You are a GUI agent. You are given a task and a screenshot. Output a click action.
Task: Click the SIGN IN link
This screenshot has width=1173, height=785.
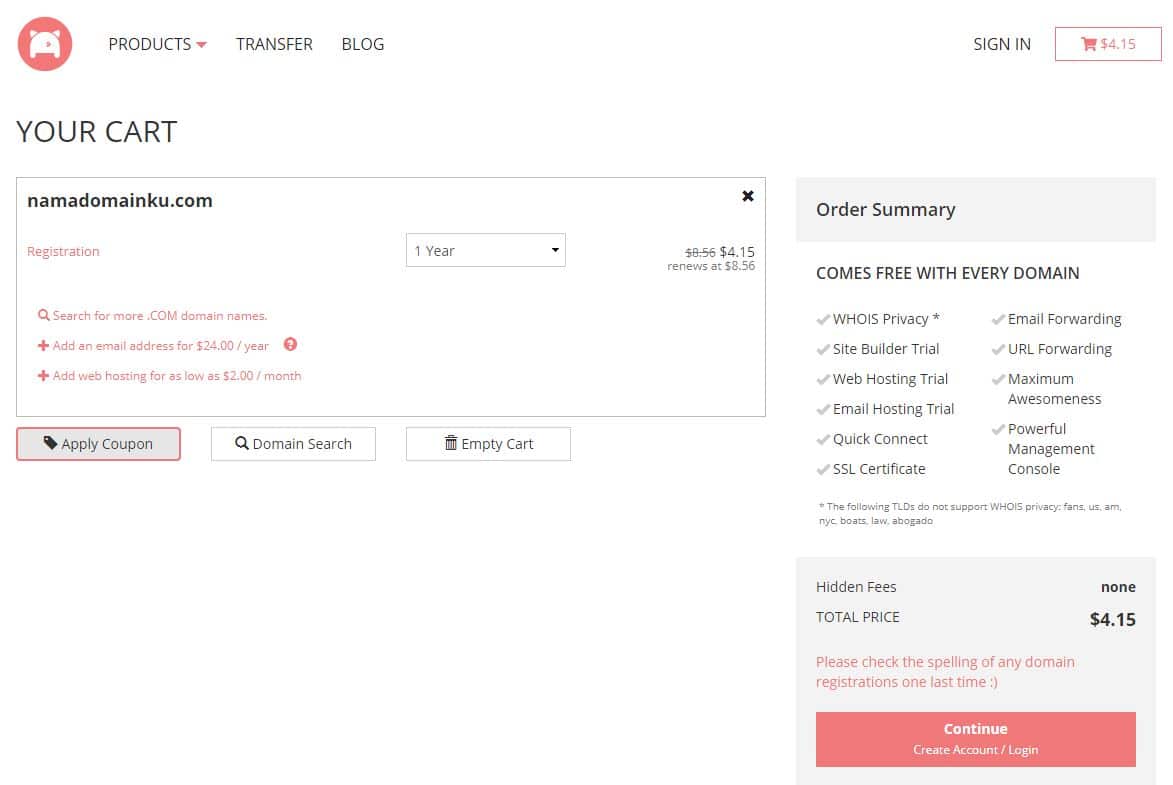1001,44
